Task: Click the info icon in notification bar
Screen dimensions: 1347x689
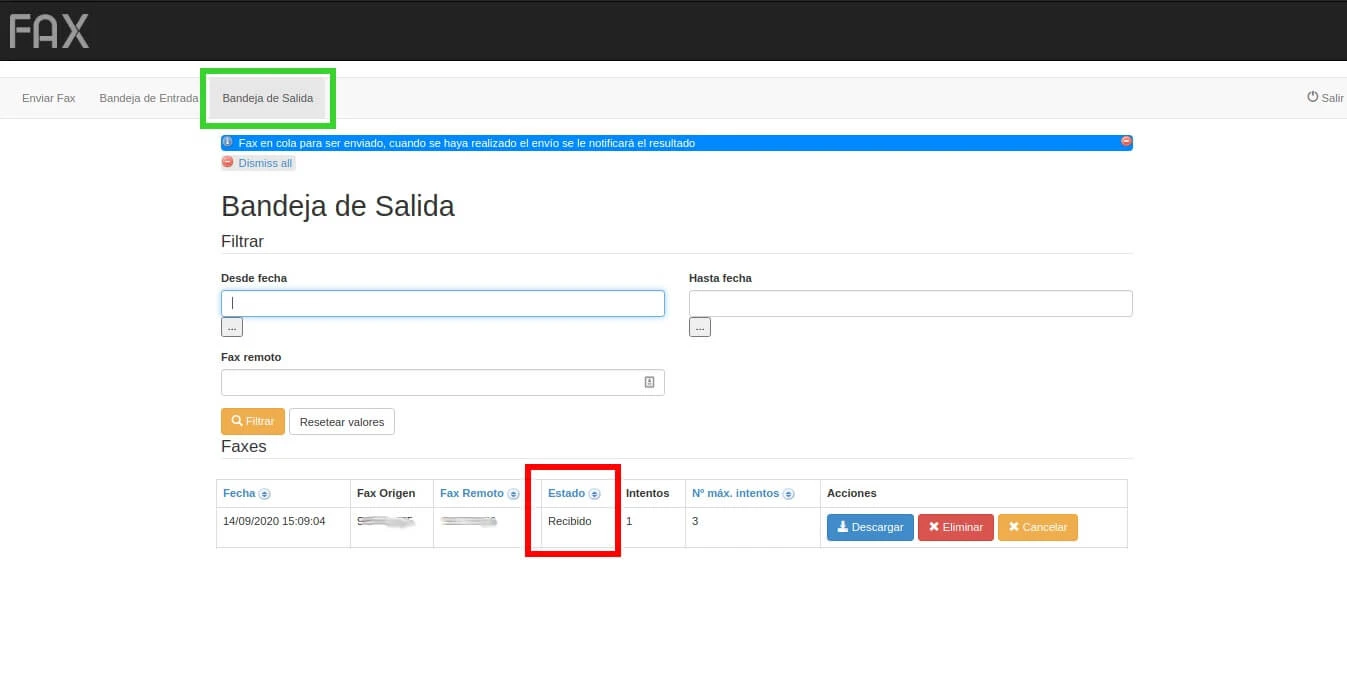Action: point(228,142)
